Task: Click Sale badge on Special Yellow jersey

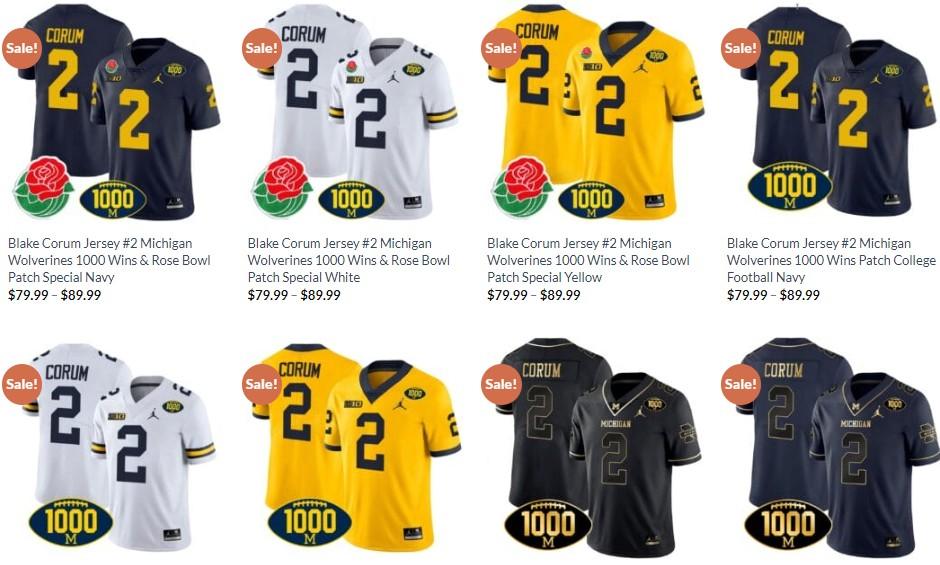Action: tap(501, 47)
